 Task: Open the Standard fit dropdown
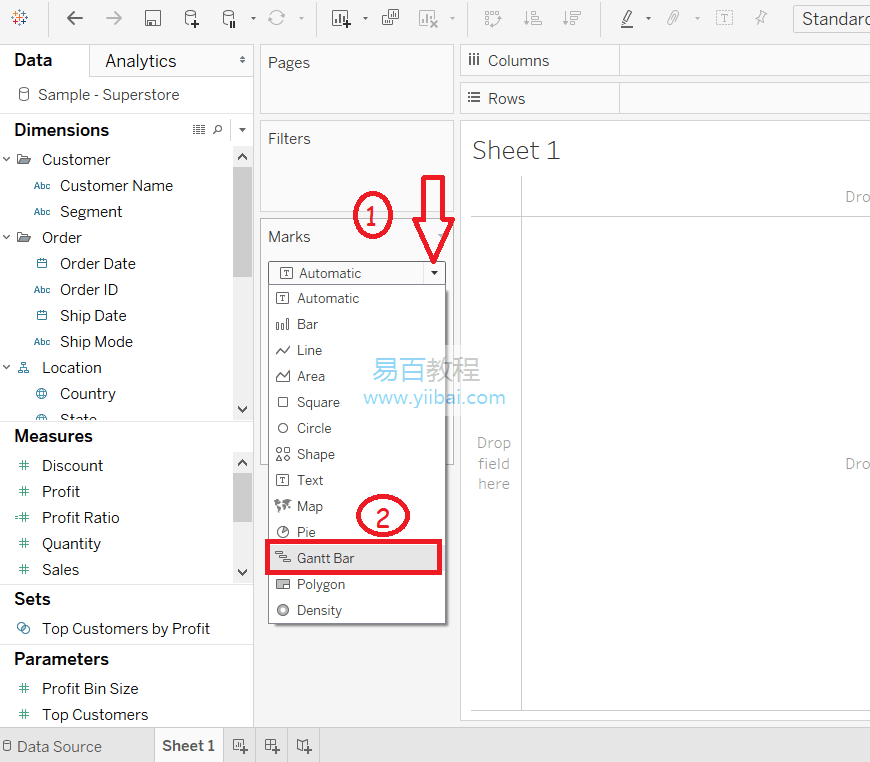[x=831, y=19]
